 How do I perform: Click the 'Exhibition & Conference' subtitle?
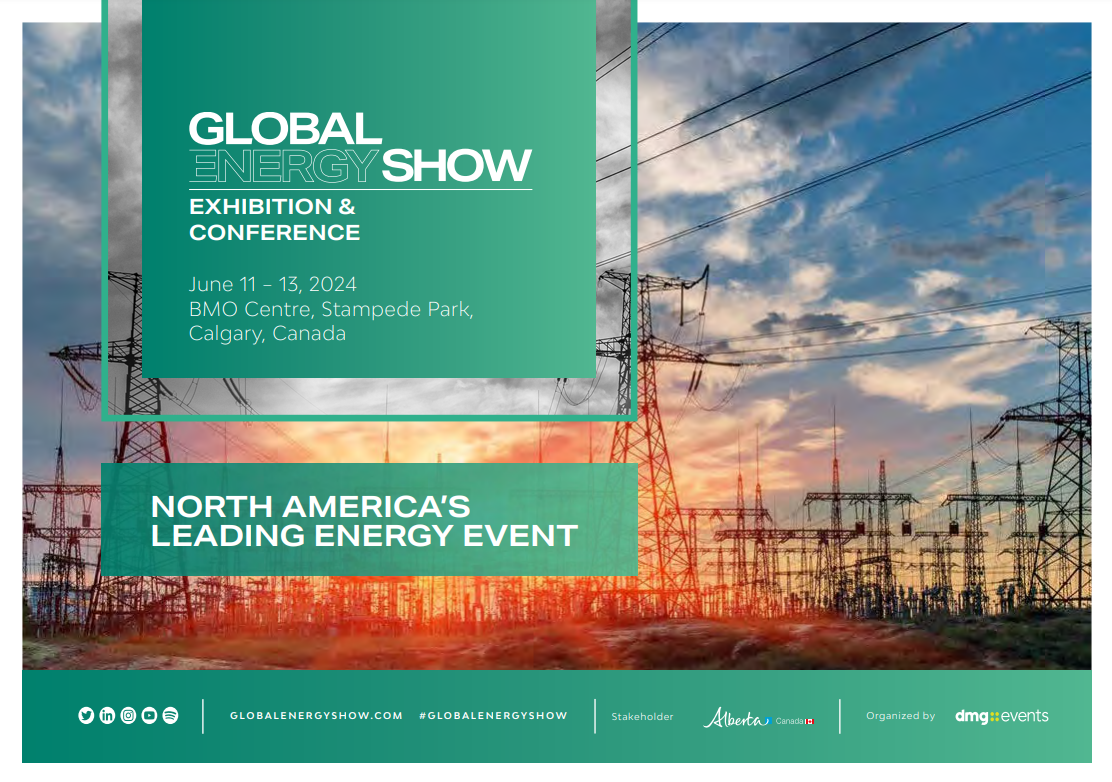click(x=274, y=220)
